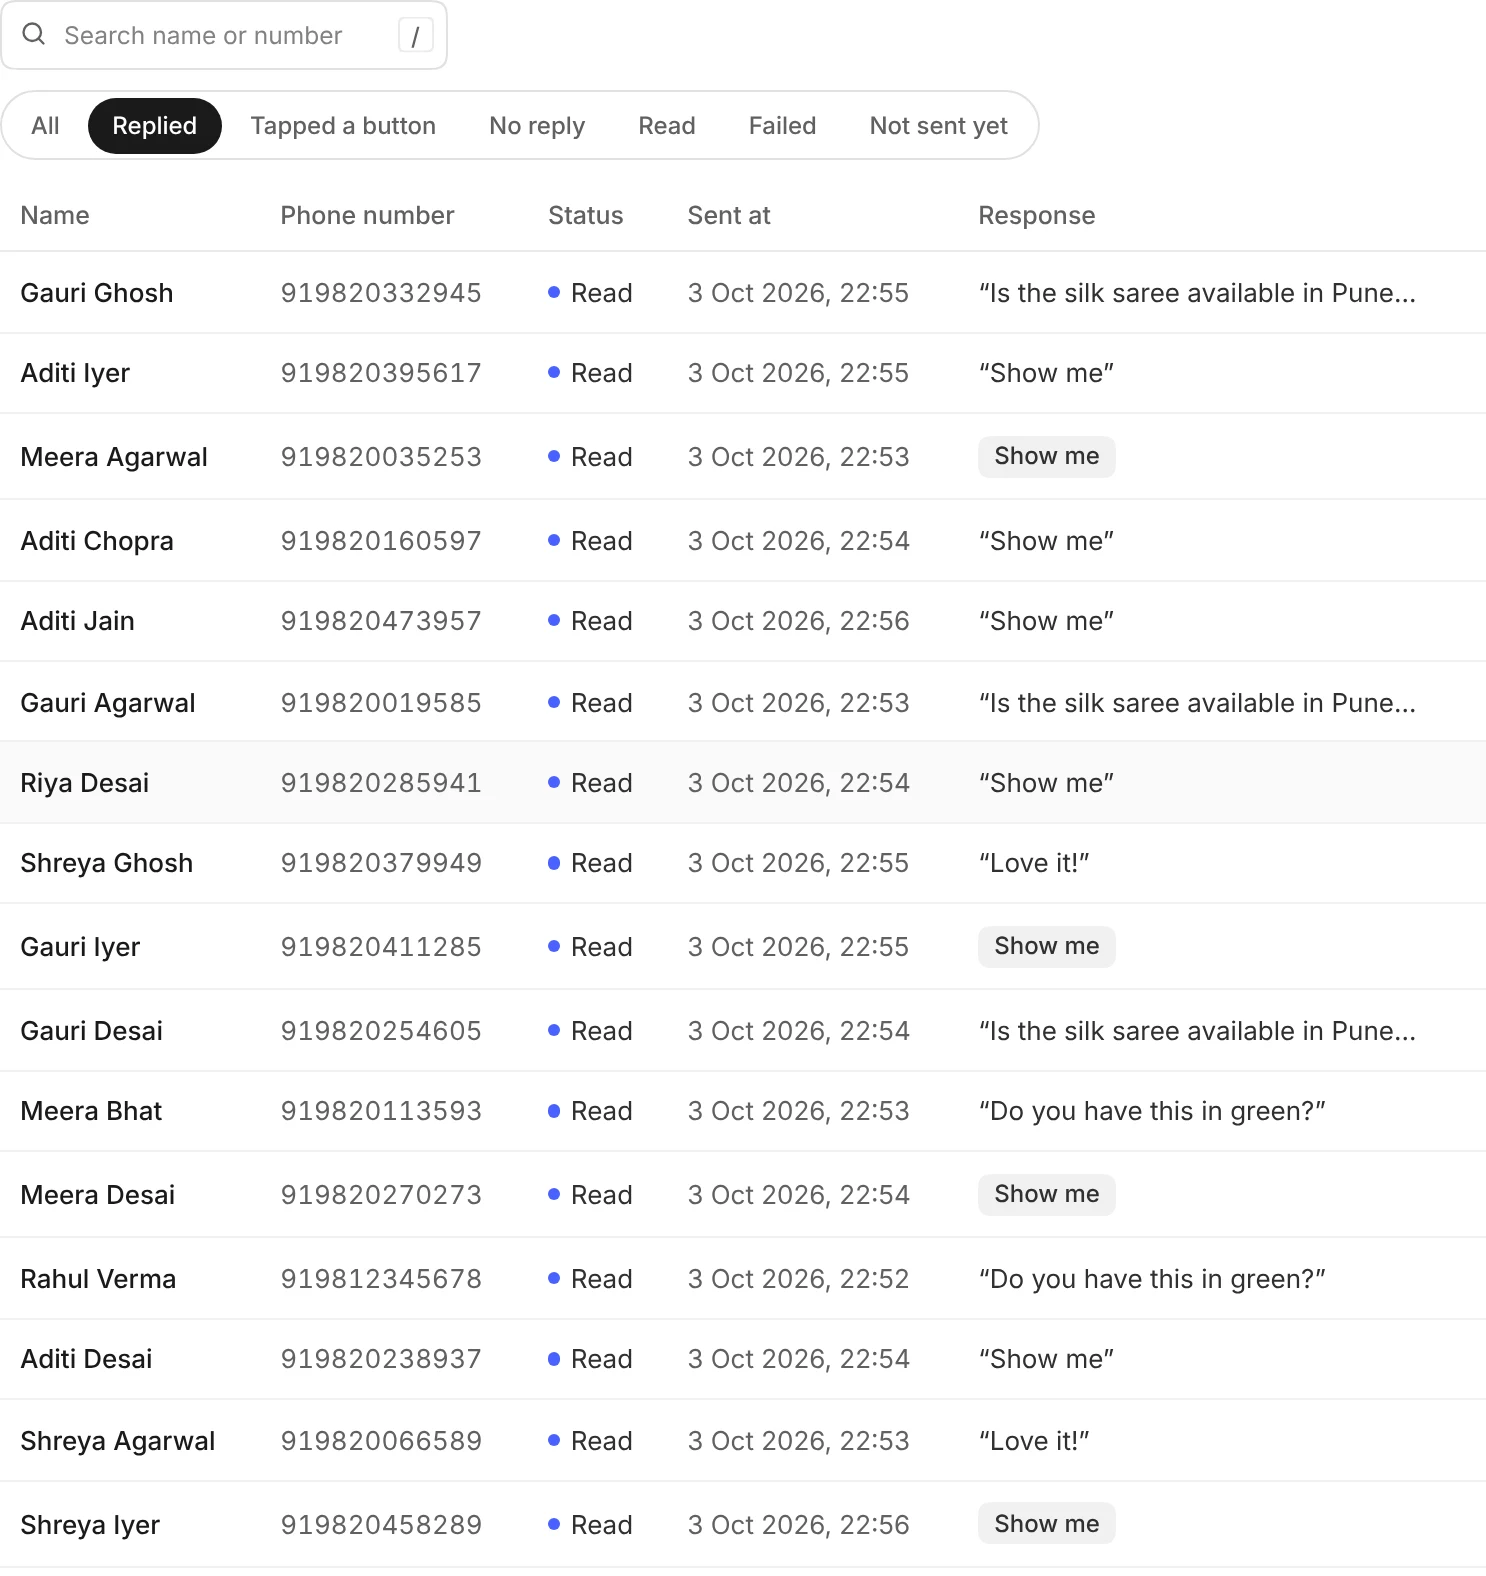The height and width of the screenshot is (1576, 1486).
Task: Open the Aditi Jain row
Action: click(x=743, y=621)
